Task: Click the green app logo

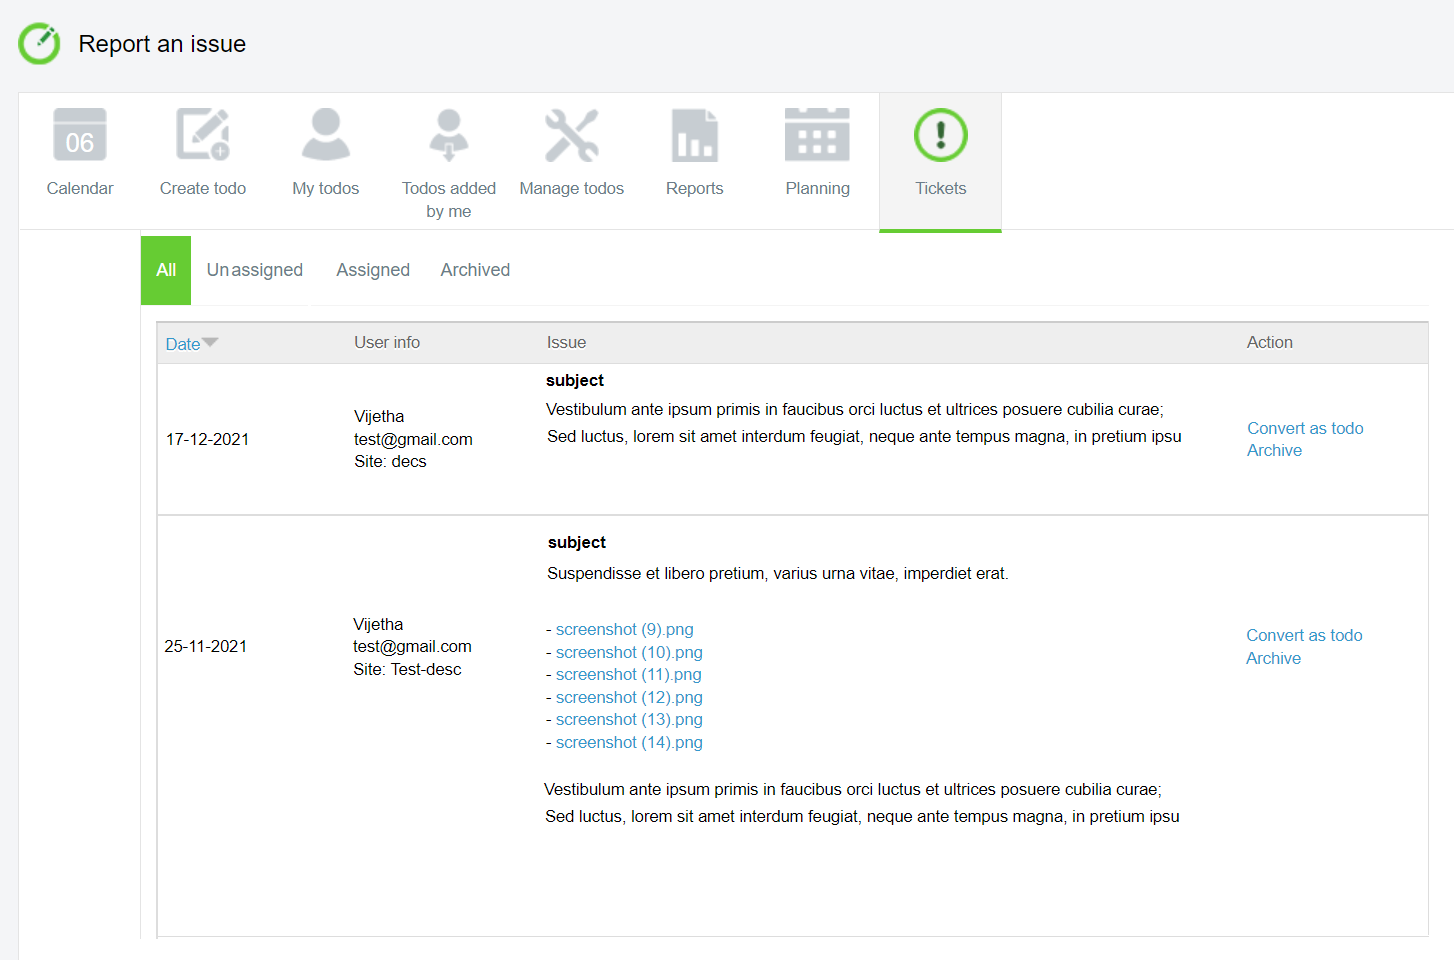Action: [x=39, y=44]
